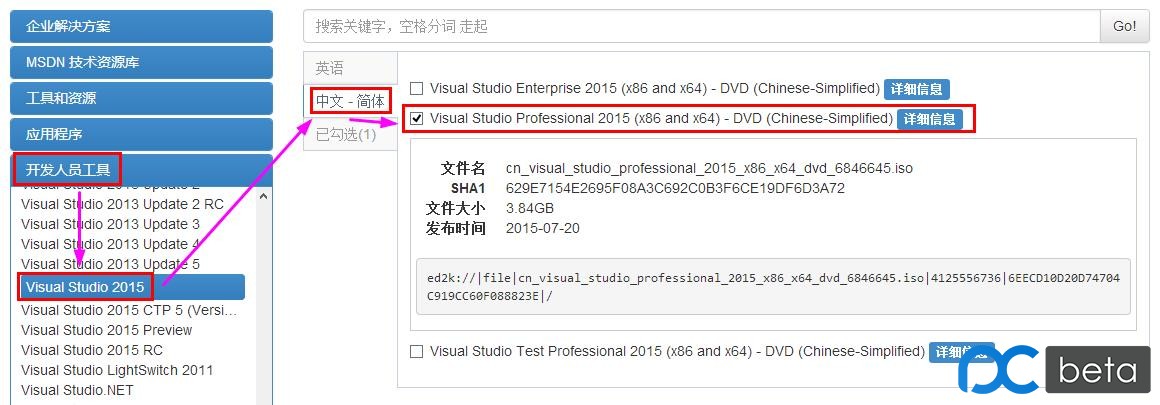This screenshot has width=1160, height=405.
Task: Open Visual Studio 2015 CTP 5 entry
Action: 129,310
